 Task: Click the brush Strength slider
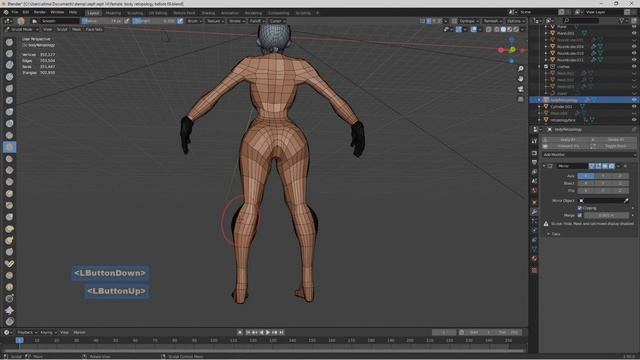point(154,21)
